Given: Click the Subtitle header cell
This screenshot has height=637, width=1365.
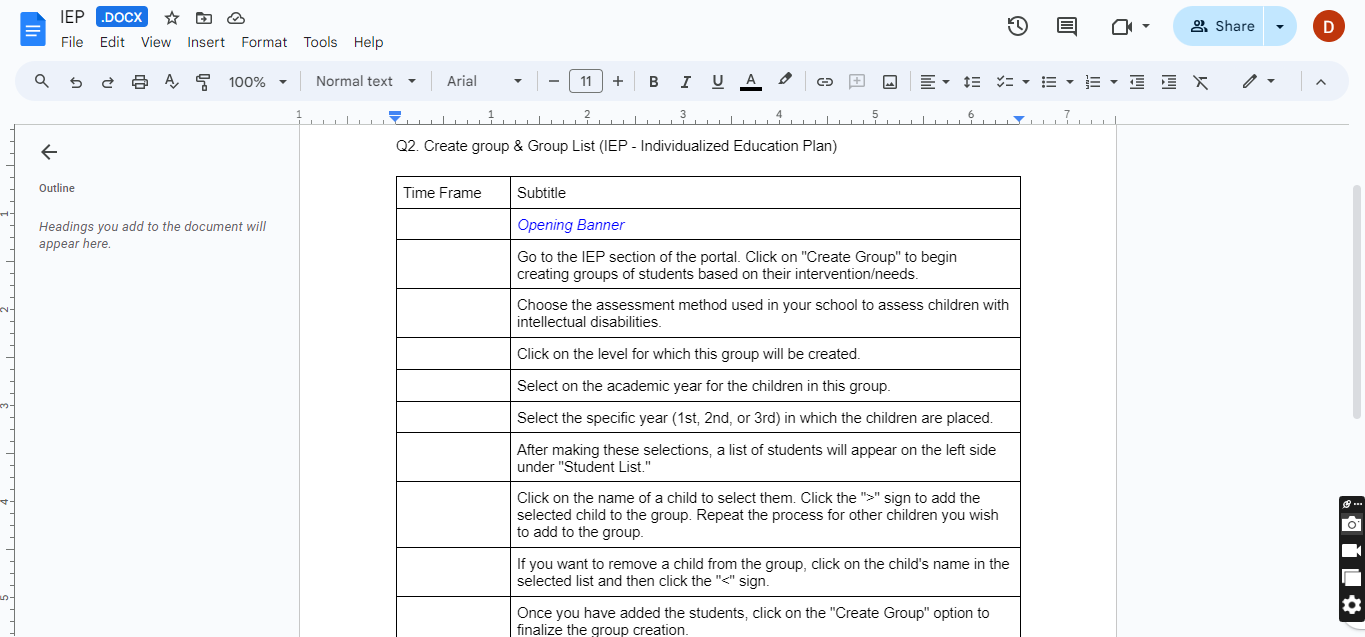Looking at the screenshot, I should (765, 193).
